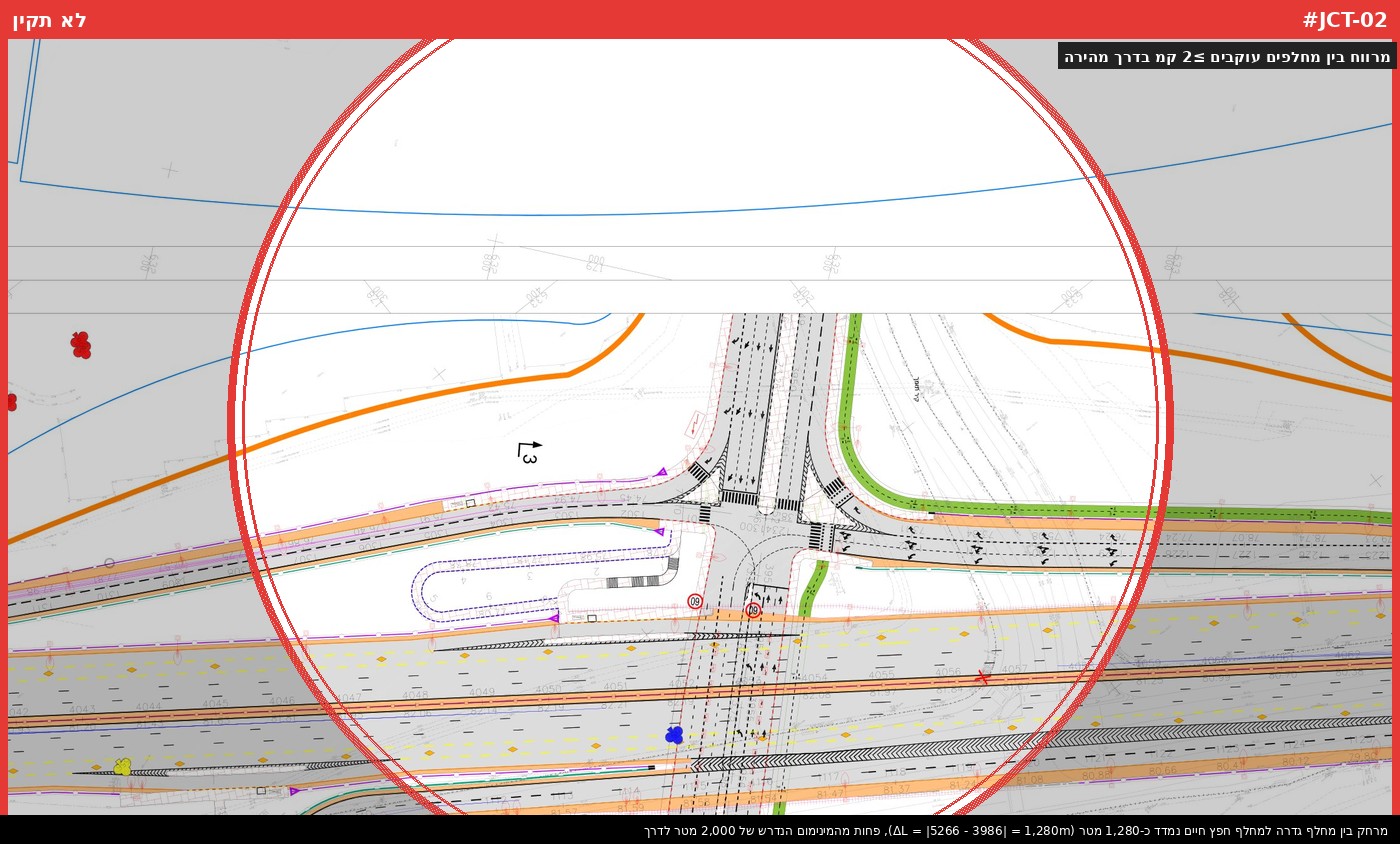Click the purple triangle below the section 3 marker

tap(661, 472)
